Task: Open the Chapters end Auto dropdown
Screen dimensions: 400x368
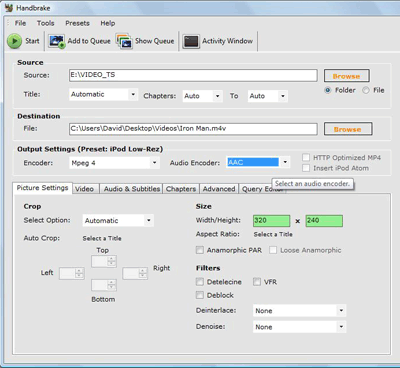Action: click(268, 96)
